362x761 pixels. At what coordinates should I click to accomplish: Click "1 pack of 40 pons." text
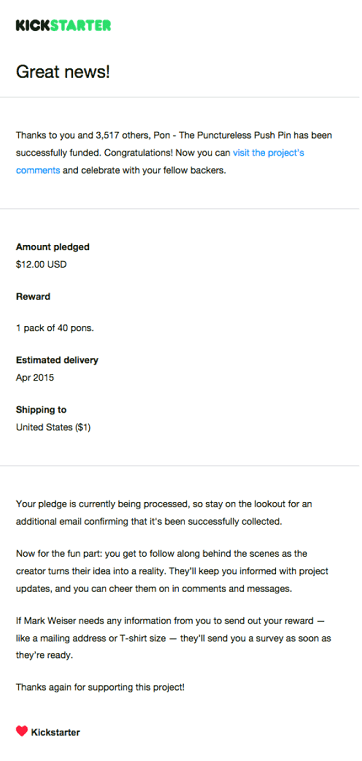[55, 328]
